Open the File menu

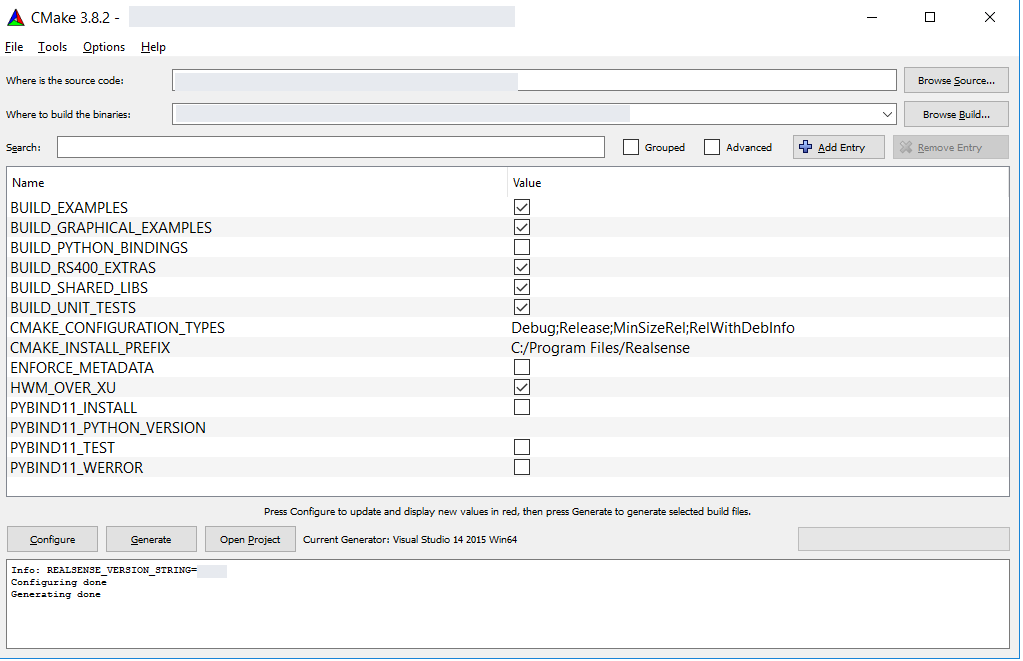(14, 47)
